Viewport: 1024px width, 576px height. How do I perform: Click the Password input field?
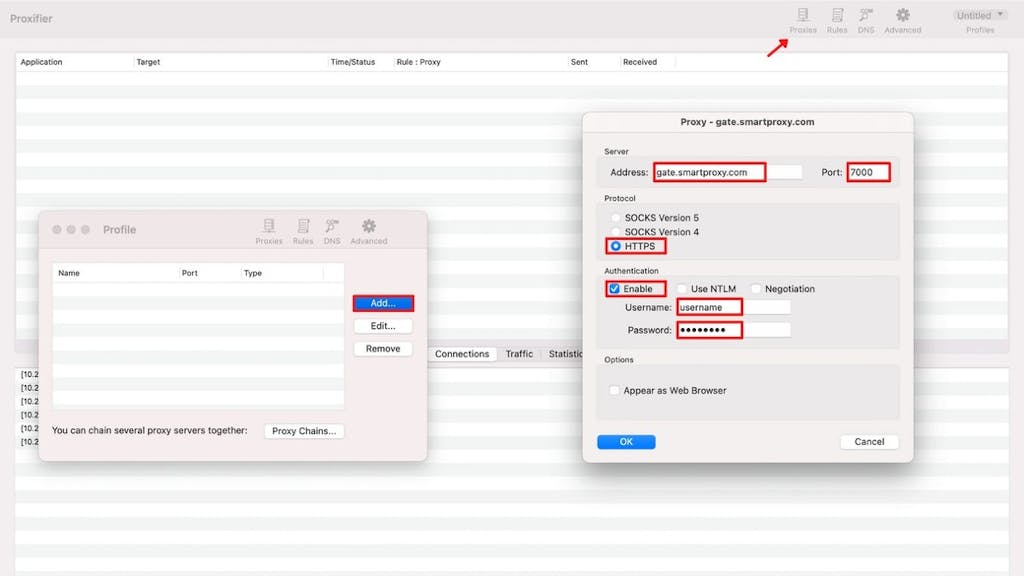(x=733, y=330)
